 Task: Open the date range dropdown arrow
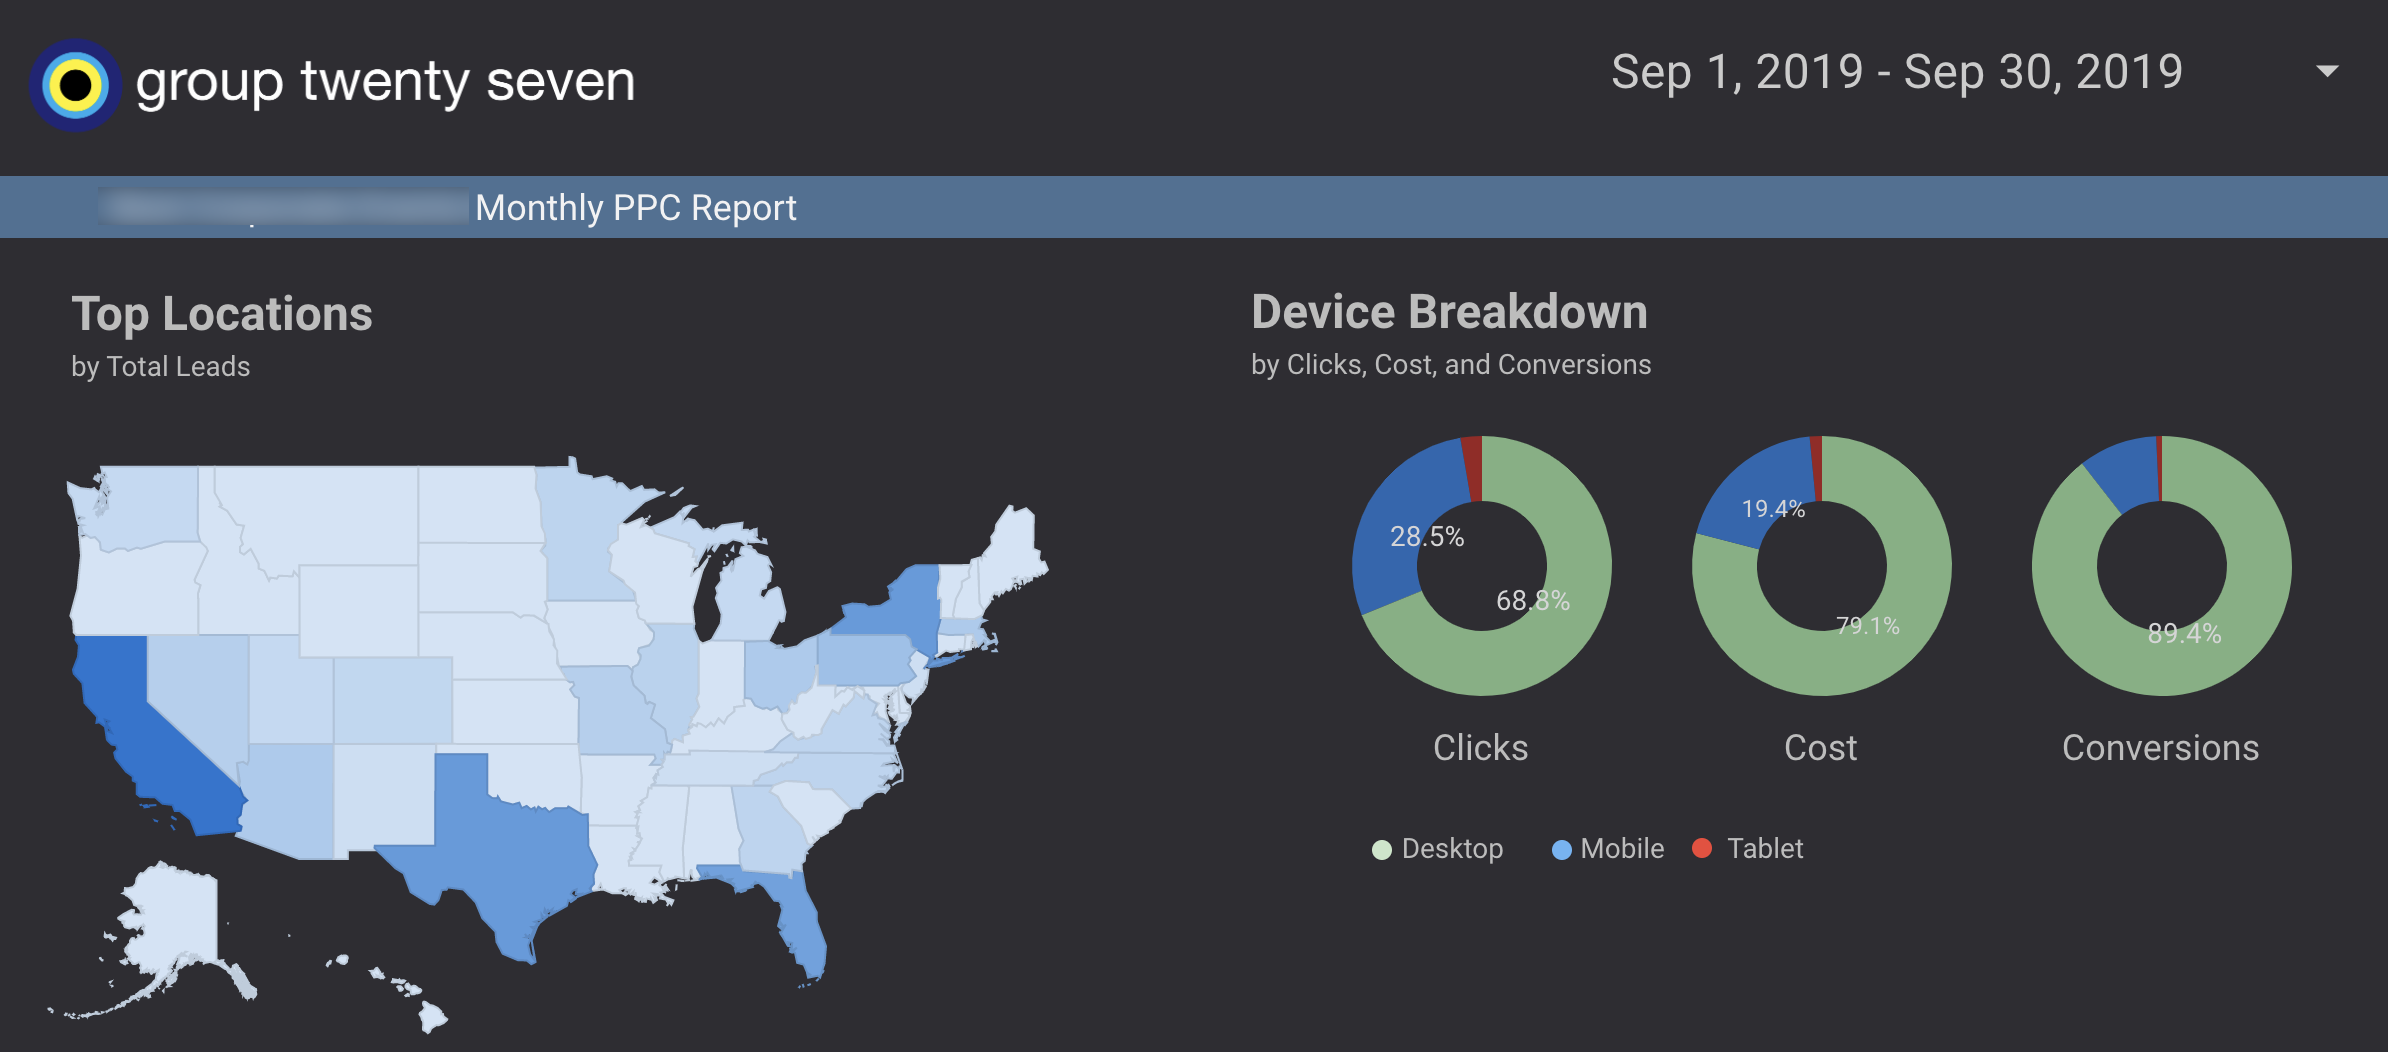tap(2330, 72)
